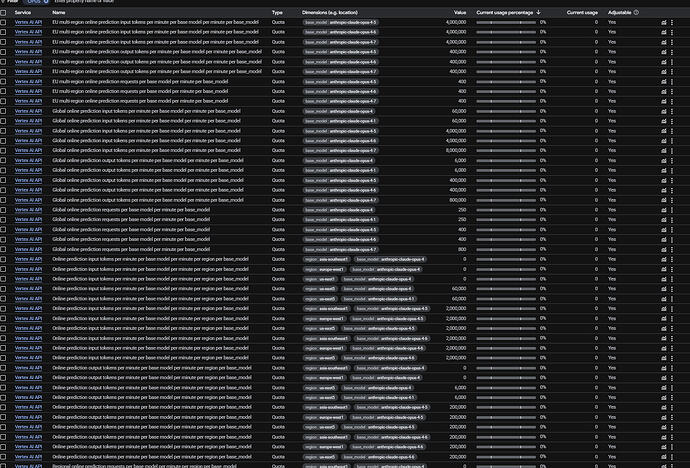Tick regional output tokens europe-west1 claude-opus-4-5 checkbox
This screenshot has width=690, height=468.
3,417
